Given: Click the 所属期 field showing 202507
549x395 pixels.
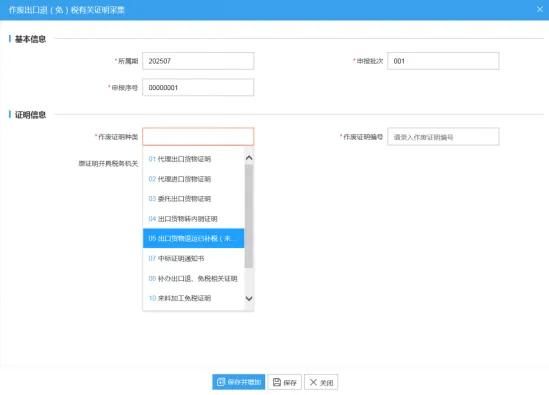Looking at the screenshot, I should [198, 61].
